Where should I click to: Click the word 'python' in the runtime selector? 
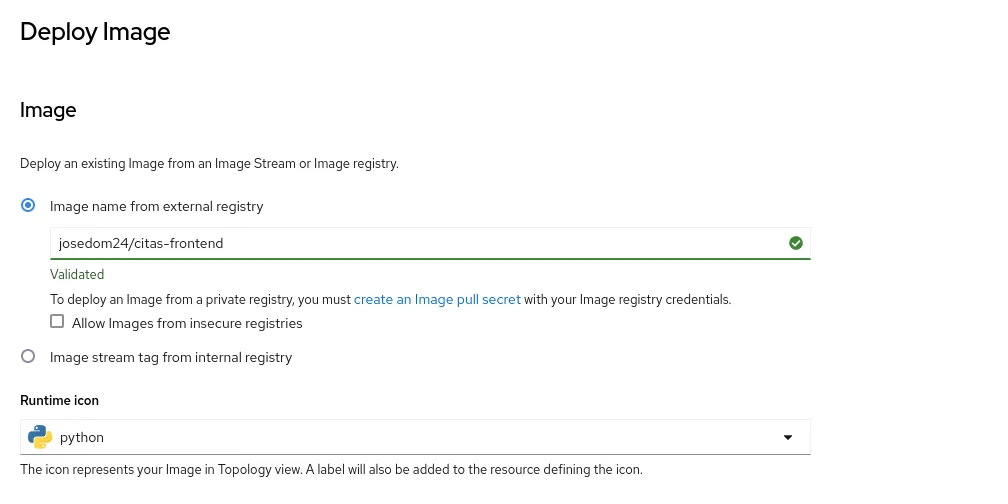(82, 437)
